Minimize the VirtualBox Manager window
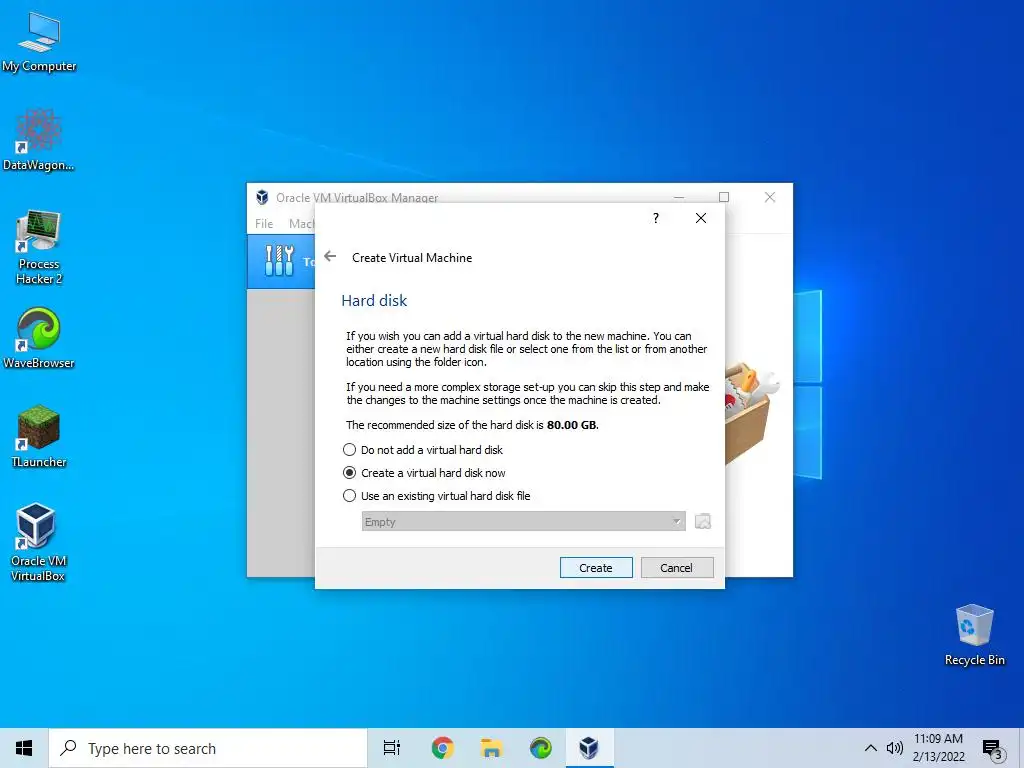 tap(679, 197)
